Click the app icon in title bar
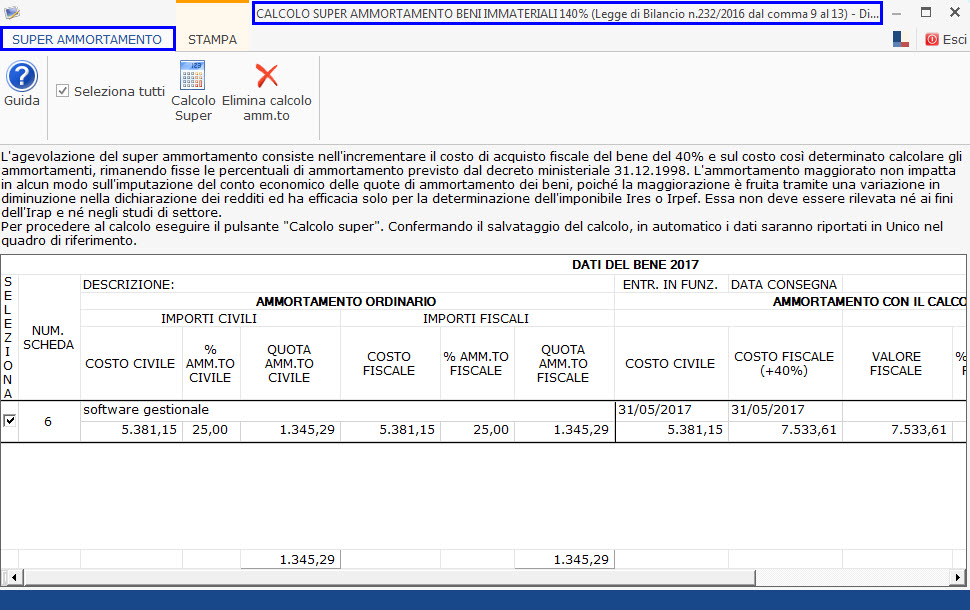The image size is (970, 610). click(12, 13)
